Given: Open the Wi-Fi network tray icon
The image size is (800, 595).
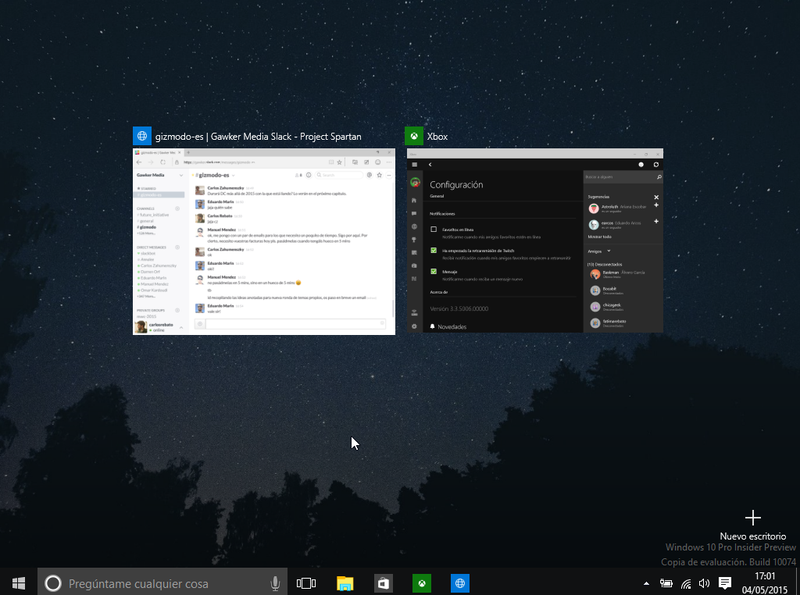Looking at the screenshot, I should [x=686, y=583].
